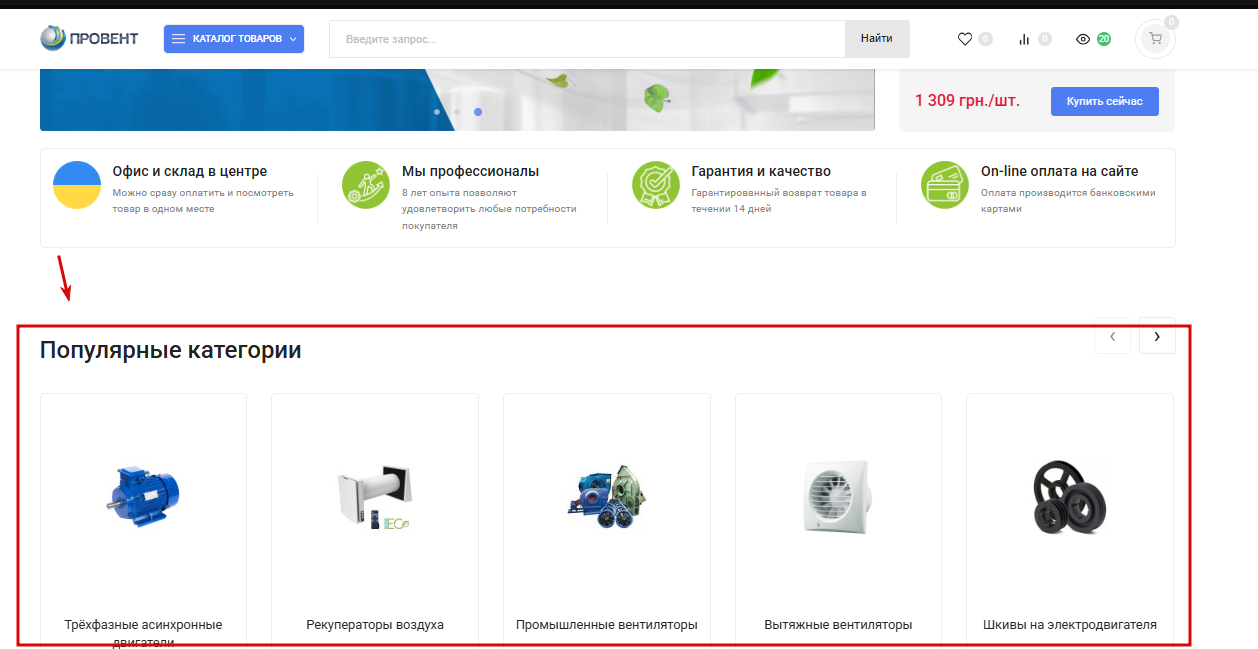Click the Офис и склад в центре heading
This screenshot has width=1258, height=649.
190,171
